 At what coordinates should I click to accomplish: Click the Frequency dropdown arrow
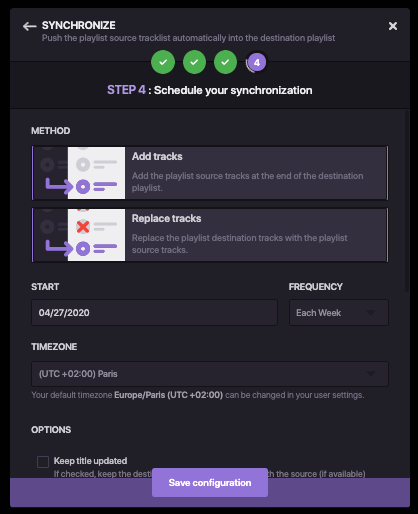tap(371, 313)
